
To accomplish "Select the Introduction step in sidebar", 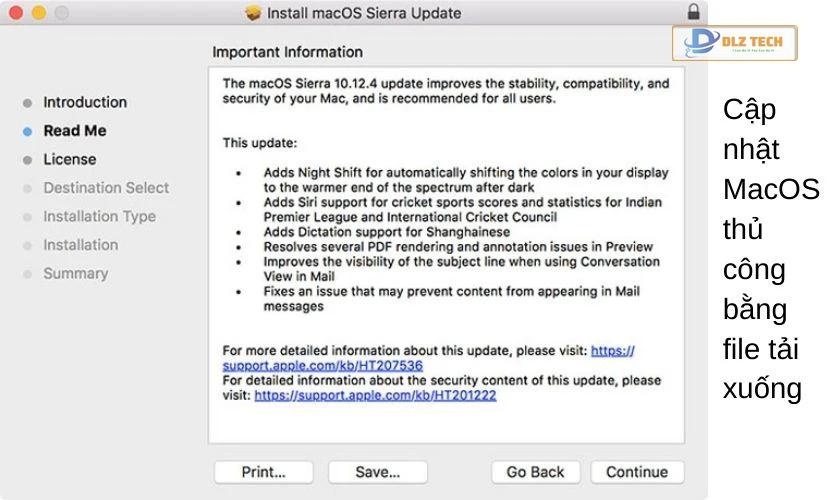I will pos(85,102).
